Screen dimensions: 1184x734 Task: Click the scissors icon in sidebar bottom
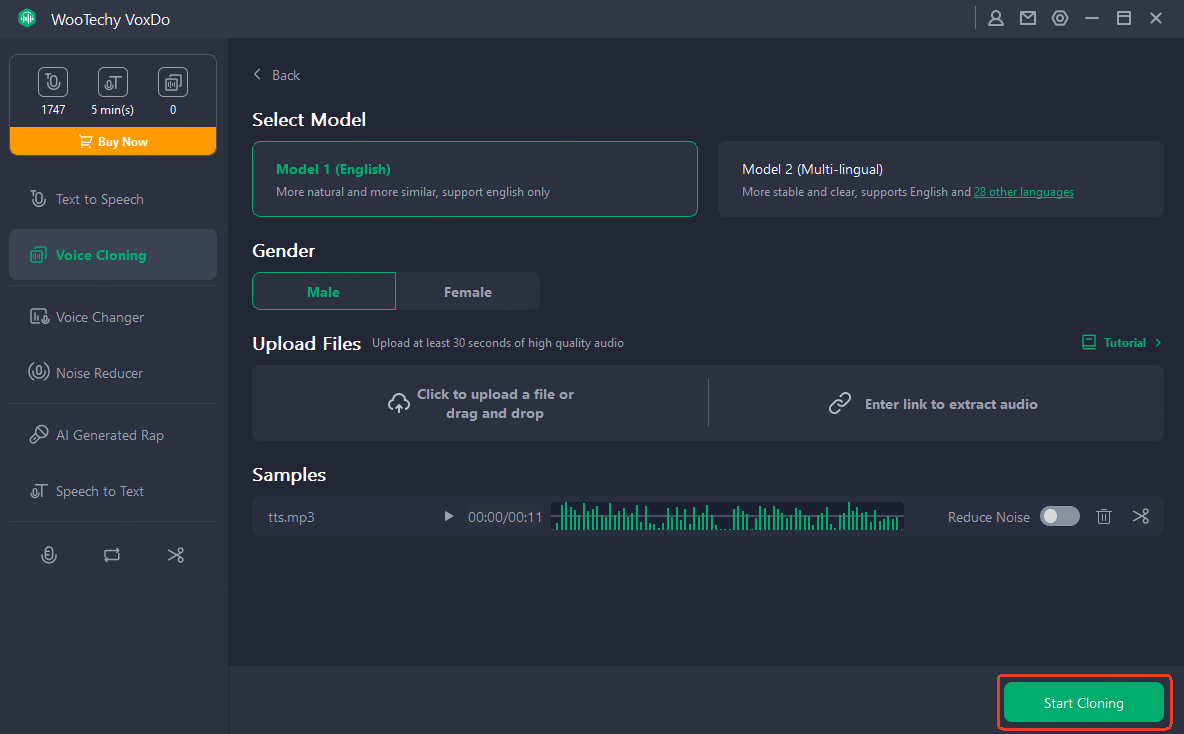(x=176, y=555)
